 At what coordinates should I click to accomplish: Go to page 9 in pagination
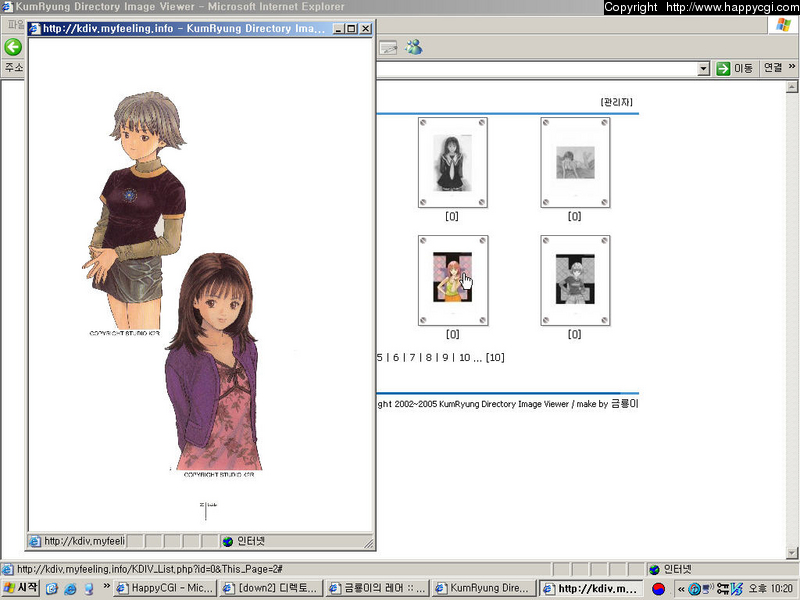[x=445, y=358]
